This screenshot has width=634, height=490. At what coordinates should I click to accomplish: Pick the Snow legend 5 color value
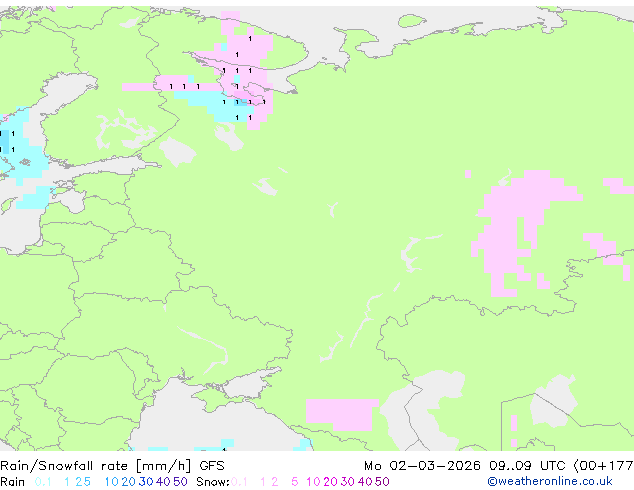click(x=295, y=482)
